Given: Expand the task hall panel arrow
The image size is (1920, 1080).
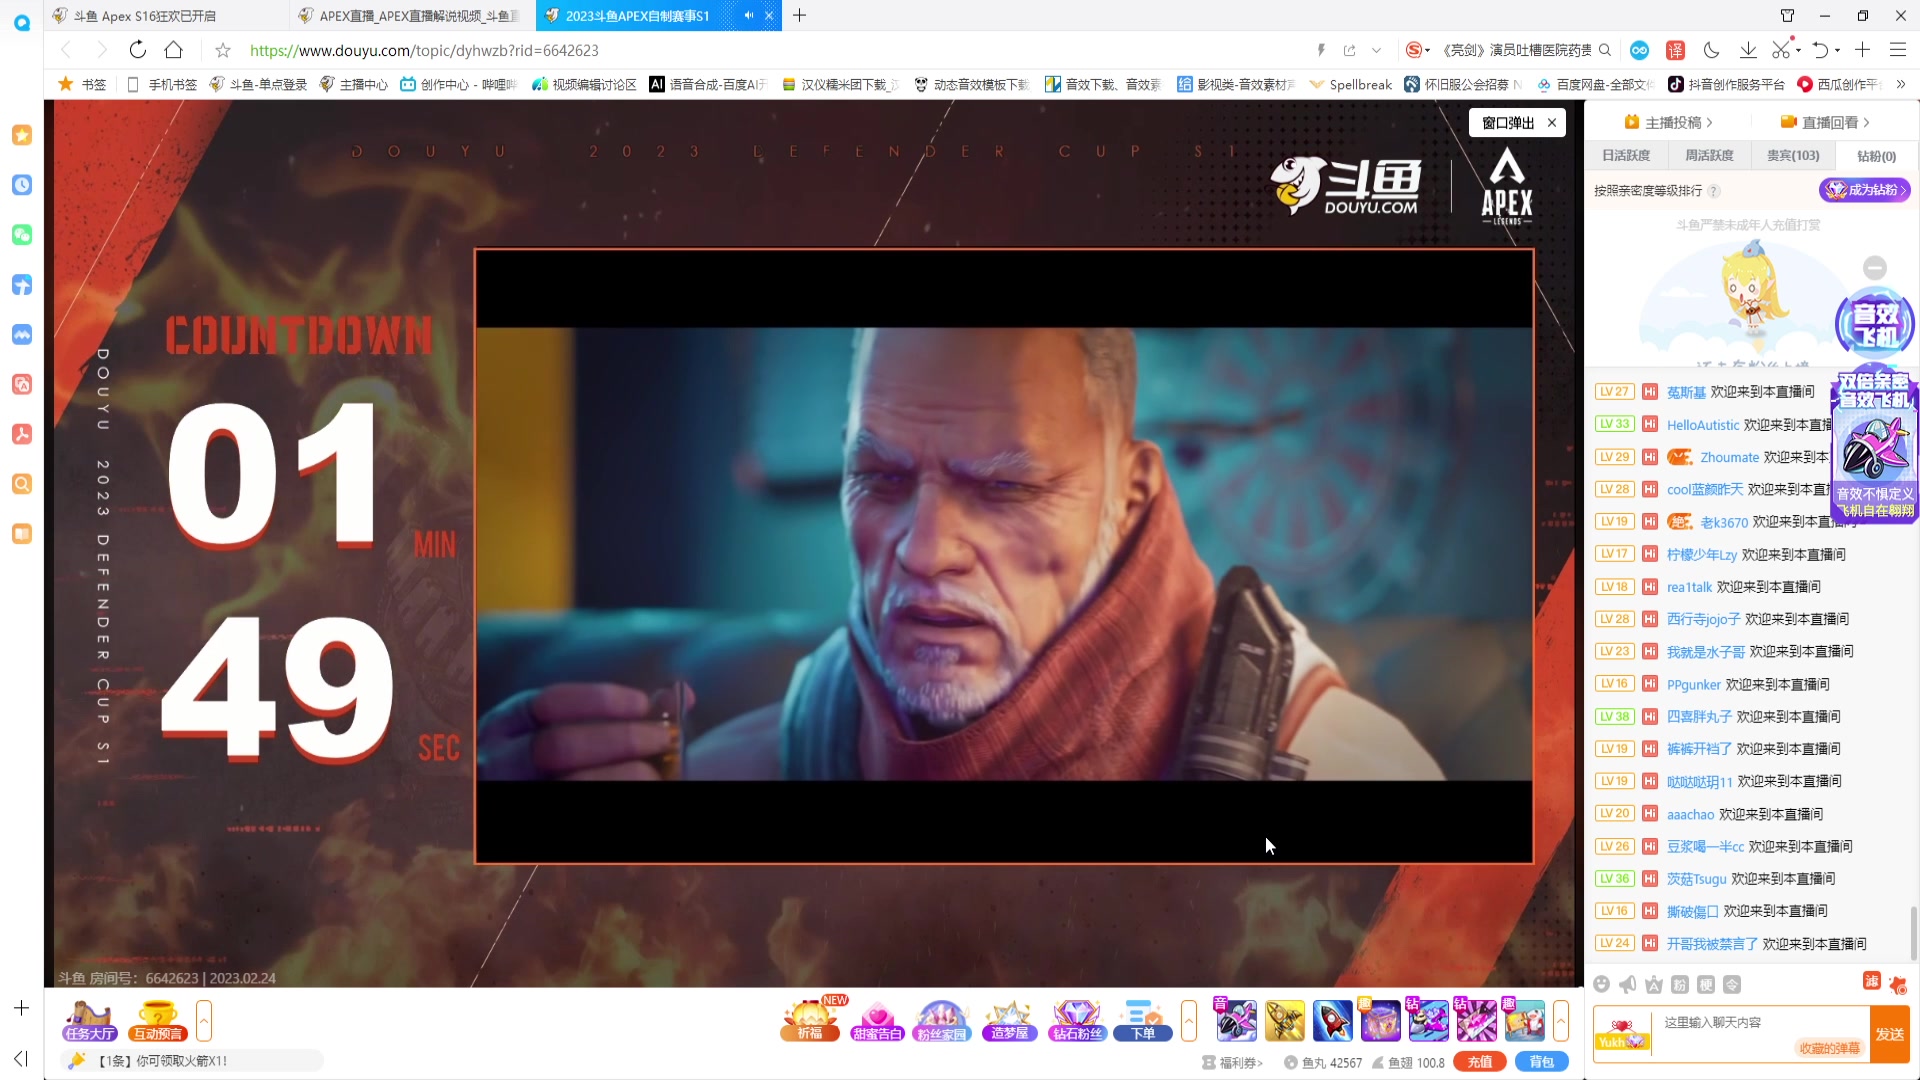Looking at the screenshot, I should [x=204, y=1021].
